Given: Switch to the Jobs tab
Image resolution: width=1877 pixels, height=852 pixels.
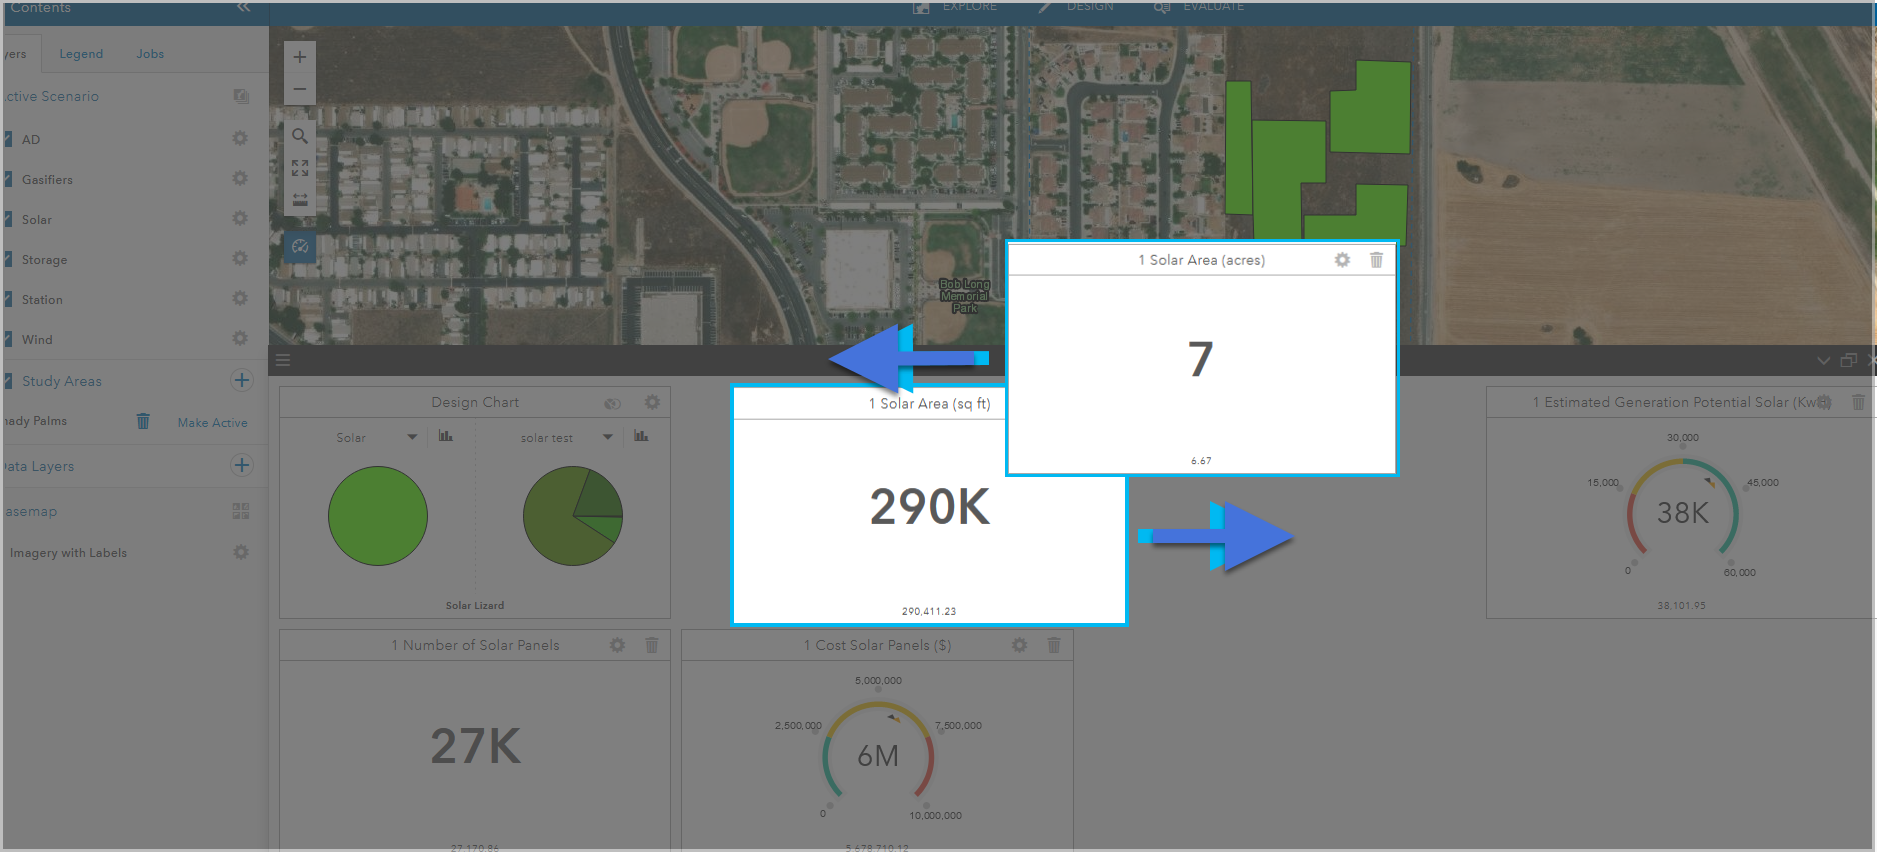Looking at the screenshot, I should pos(150,54).
